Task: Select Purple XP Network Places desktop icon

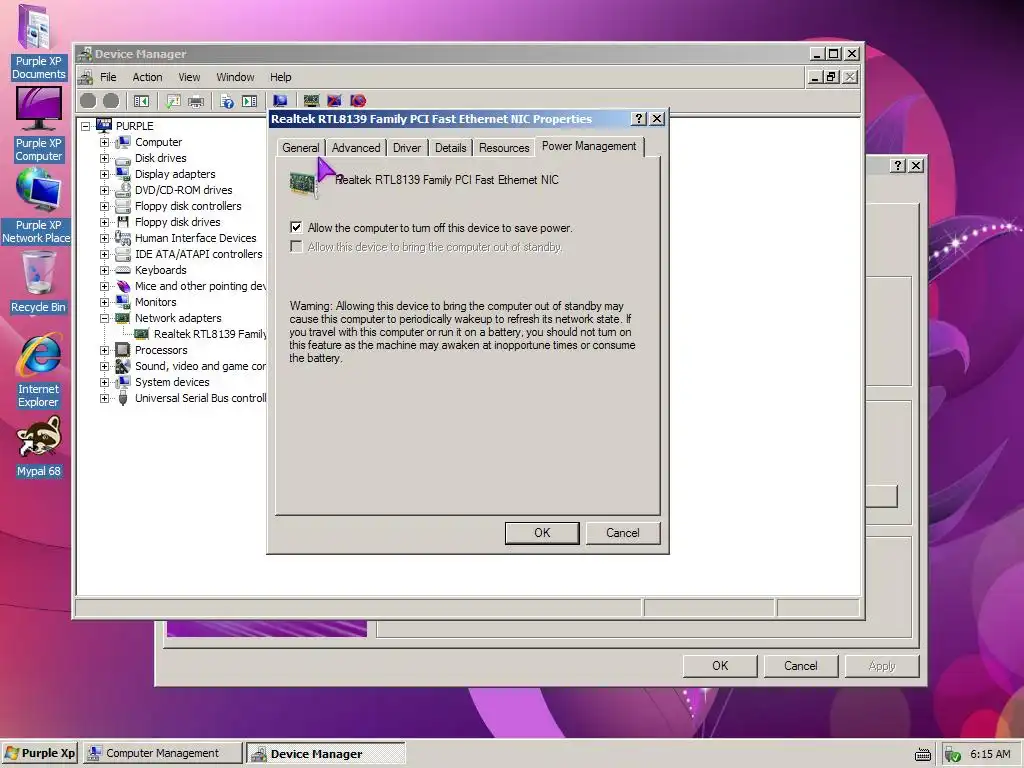Action: [x=37, y=206]
